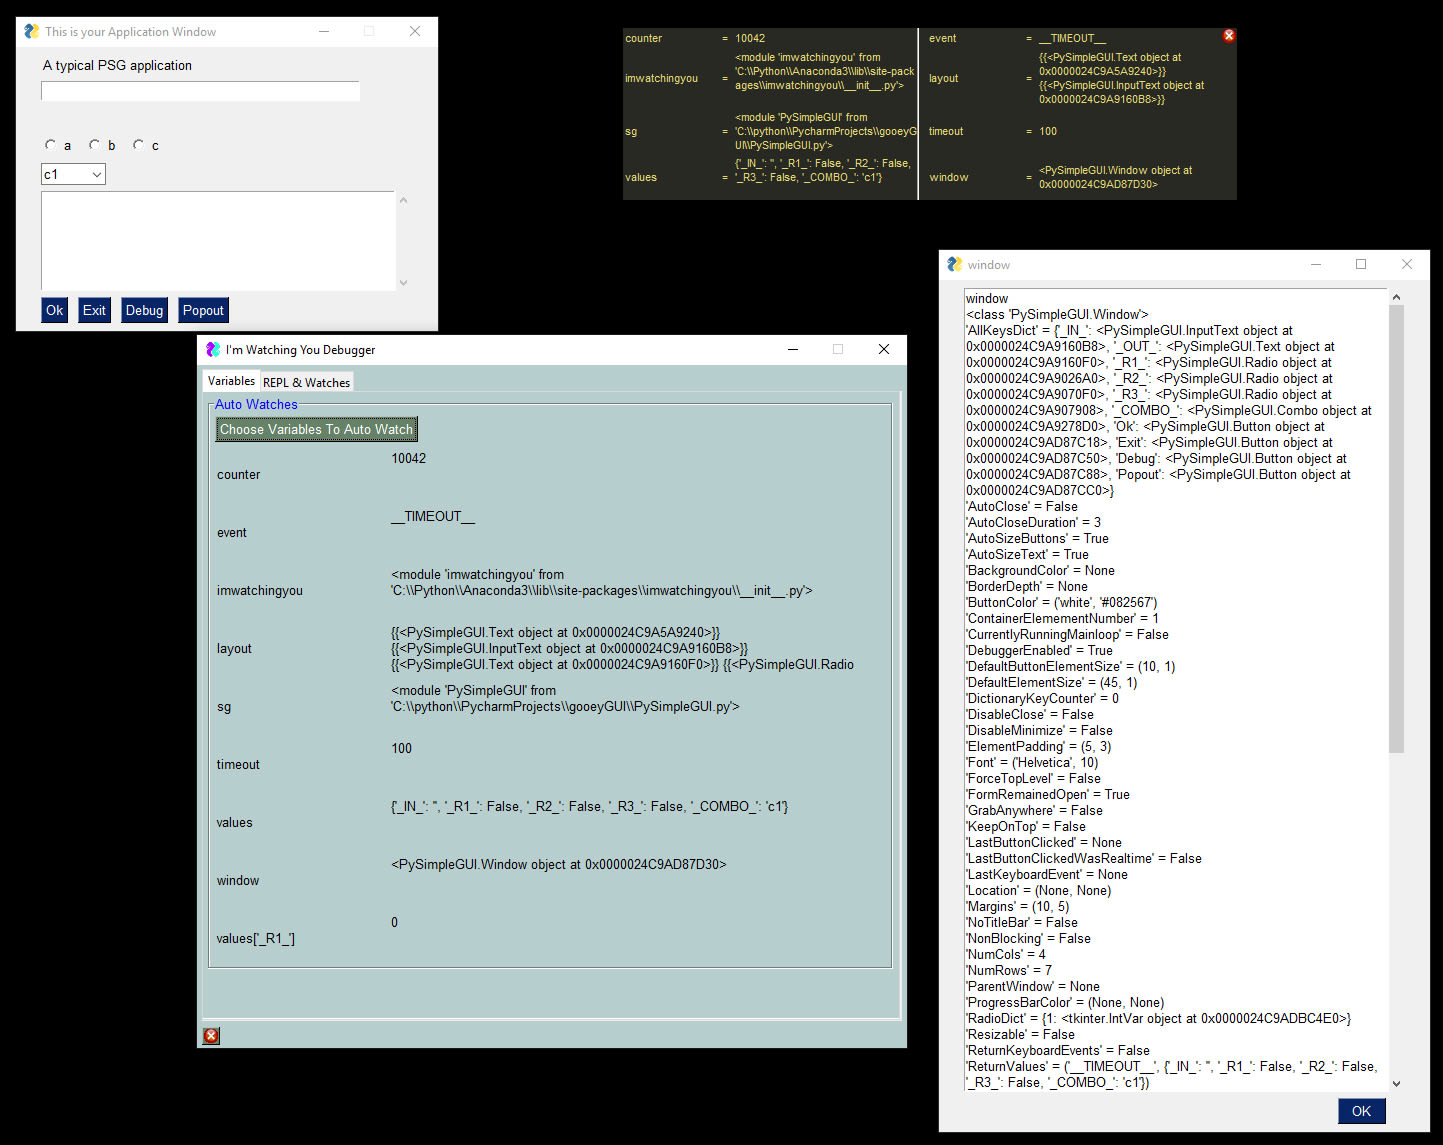Viewport: 1443px width, 1145px height.
Task: Click the red X icon on the floating variables popout
Action: (x=1228, y=35)
